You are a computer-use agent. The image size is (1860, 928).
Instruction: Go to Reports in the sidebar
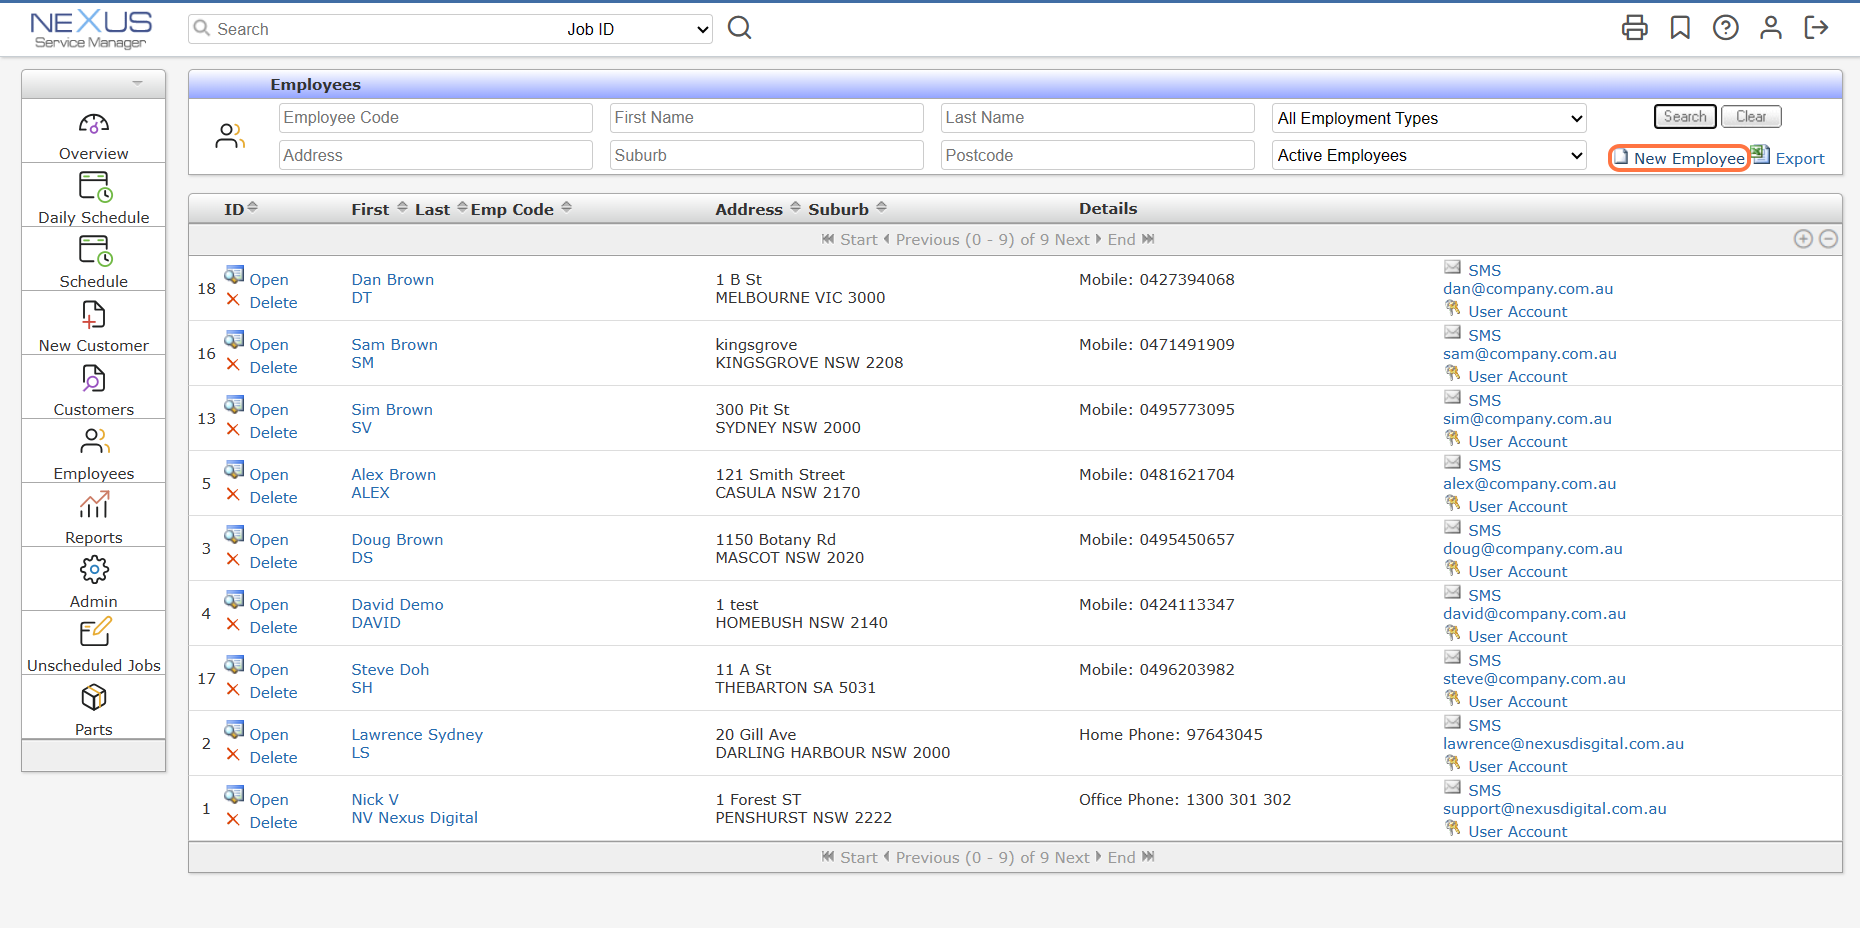(94, 517)
